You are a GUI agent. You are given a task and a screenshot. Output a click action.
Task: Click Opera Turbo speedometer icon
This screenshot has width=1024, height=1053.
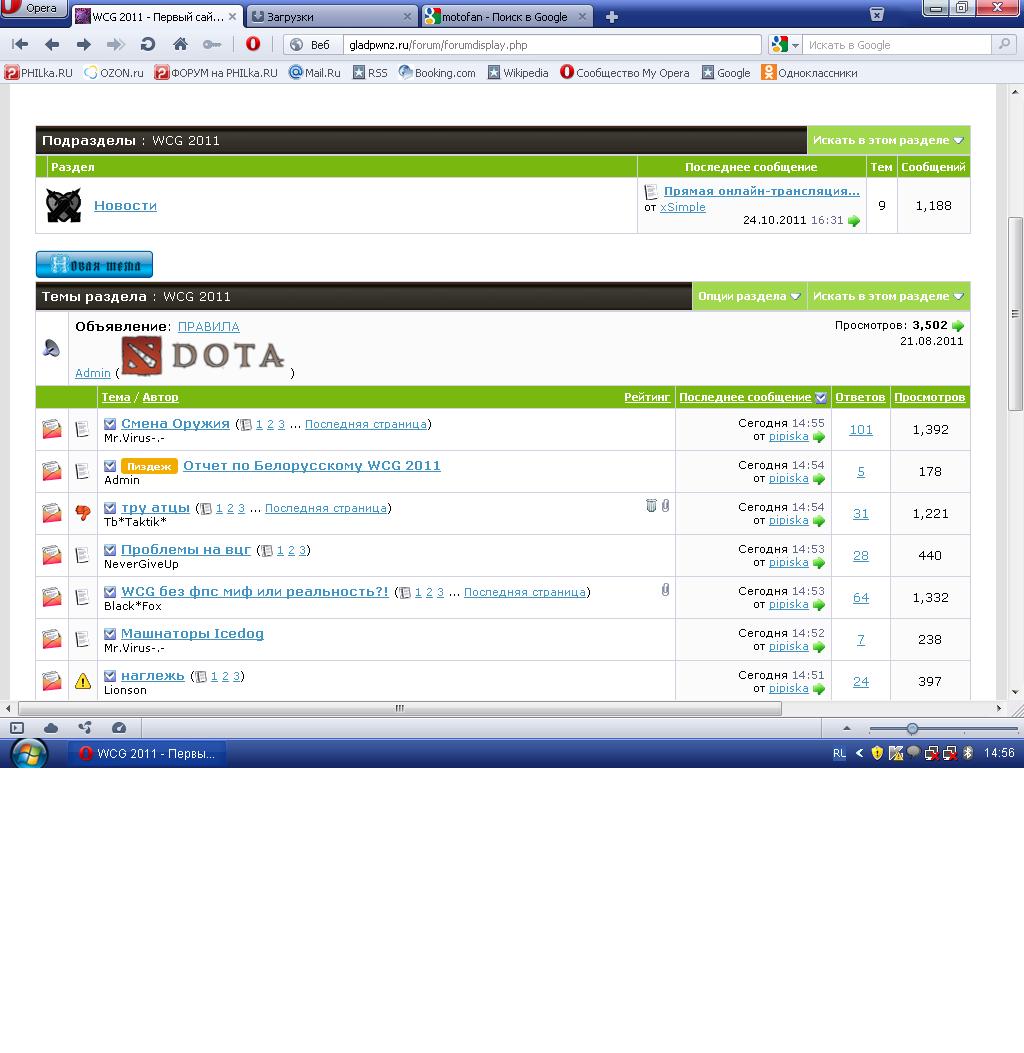point(119,728)
